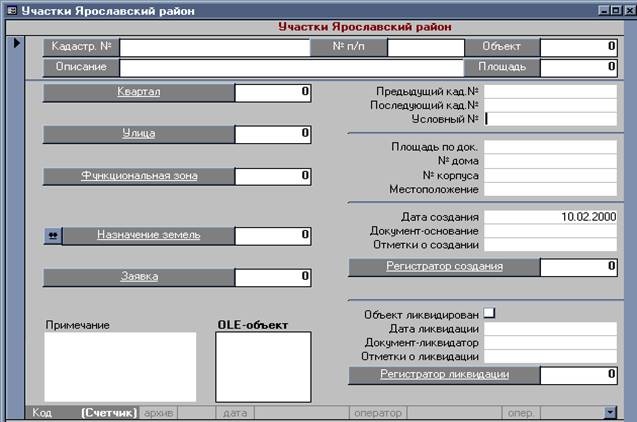This screenshot has width=637, height=422.
Task: Open the dropdown arrow in the bottom-right status bar
Action: [x=610, y=412]
